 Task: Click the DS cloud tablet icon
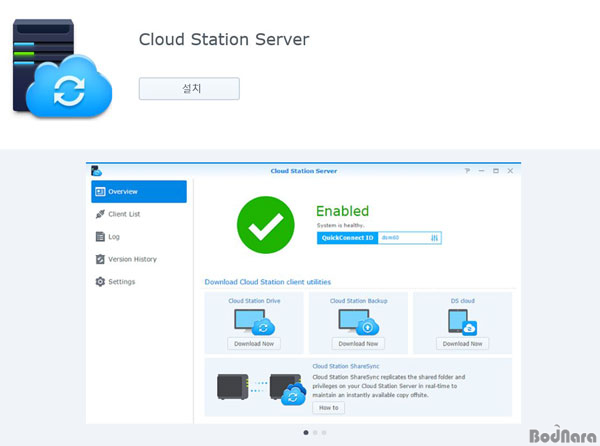pos(462,322)
